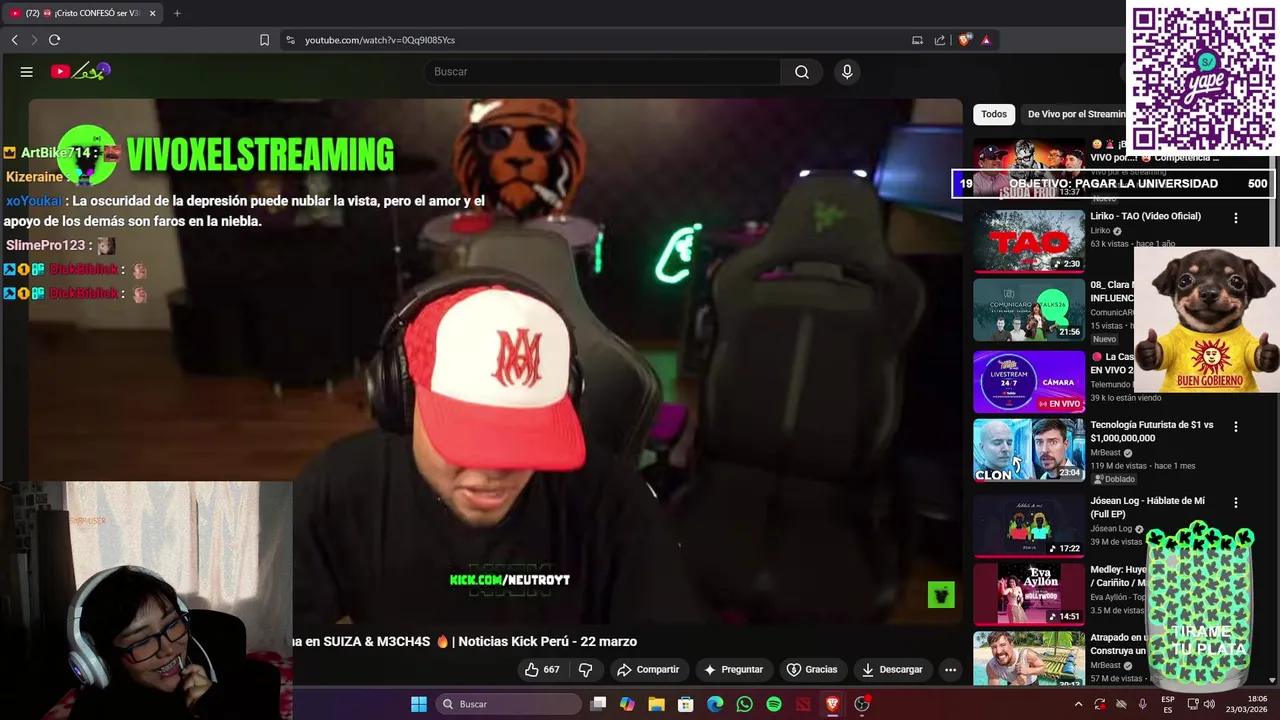The width and height of the screenshot is (1280, 720).
Task: Click the tray microphone icon
Action: (x=1142, y=704)
